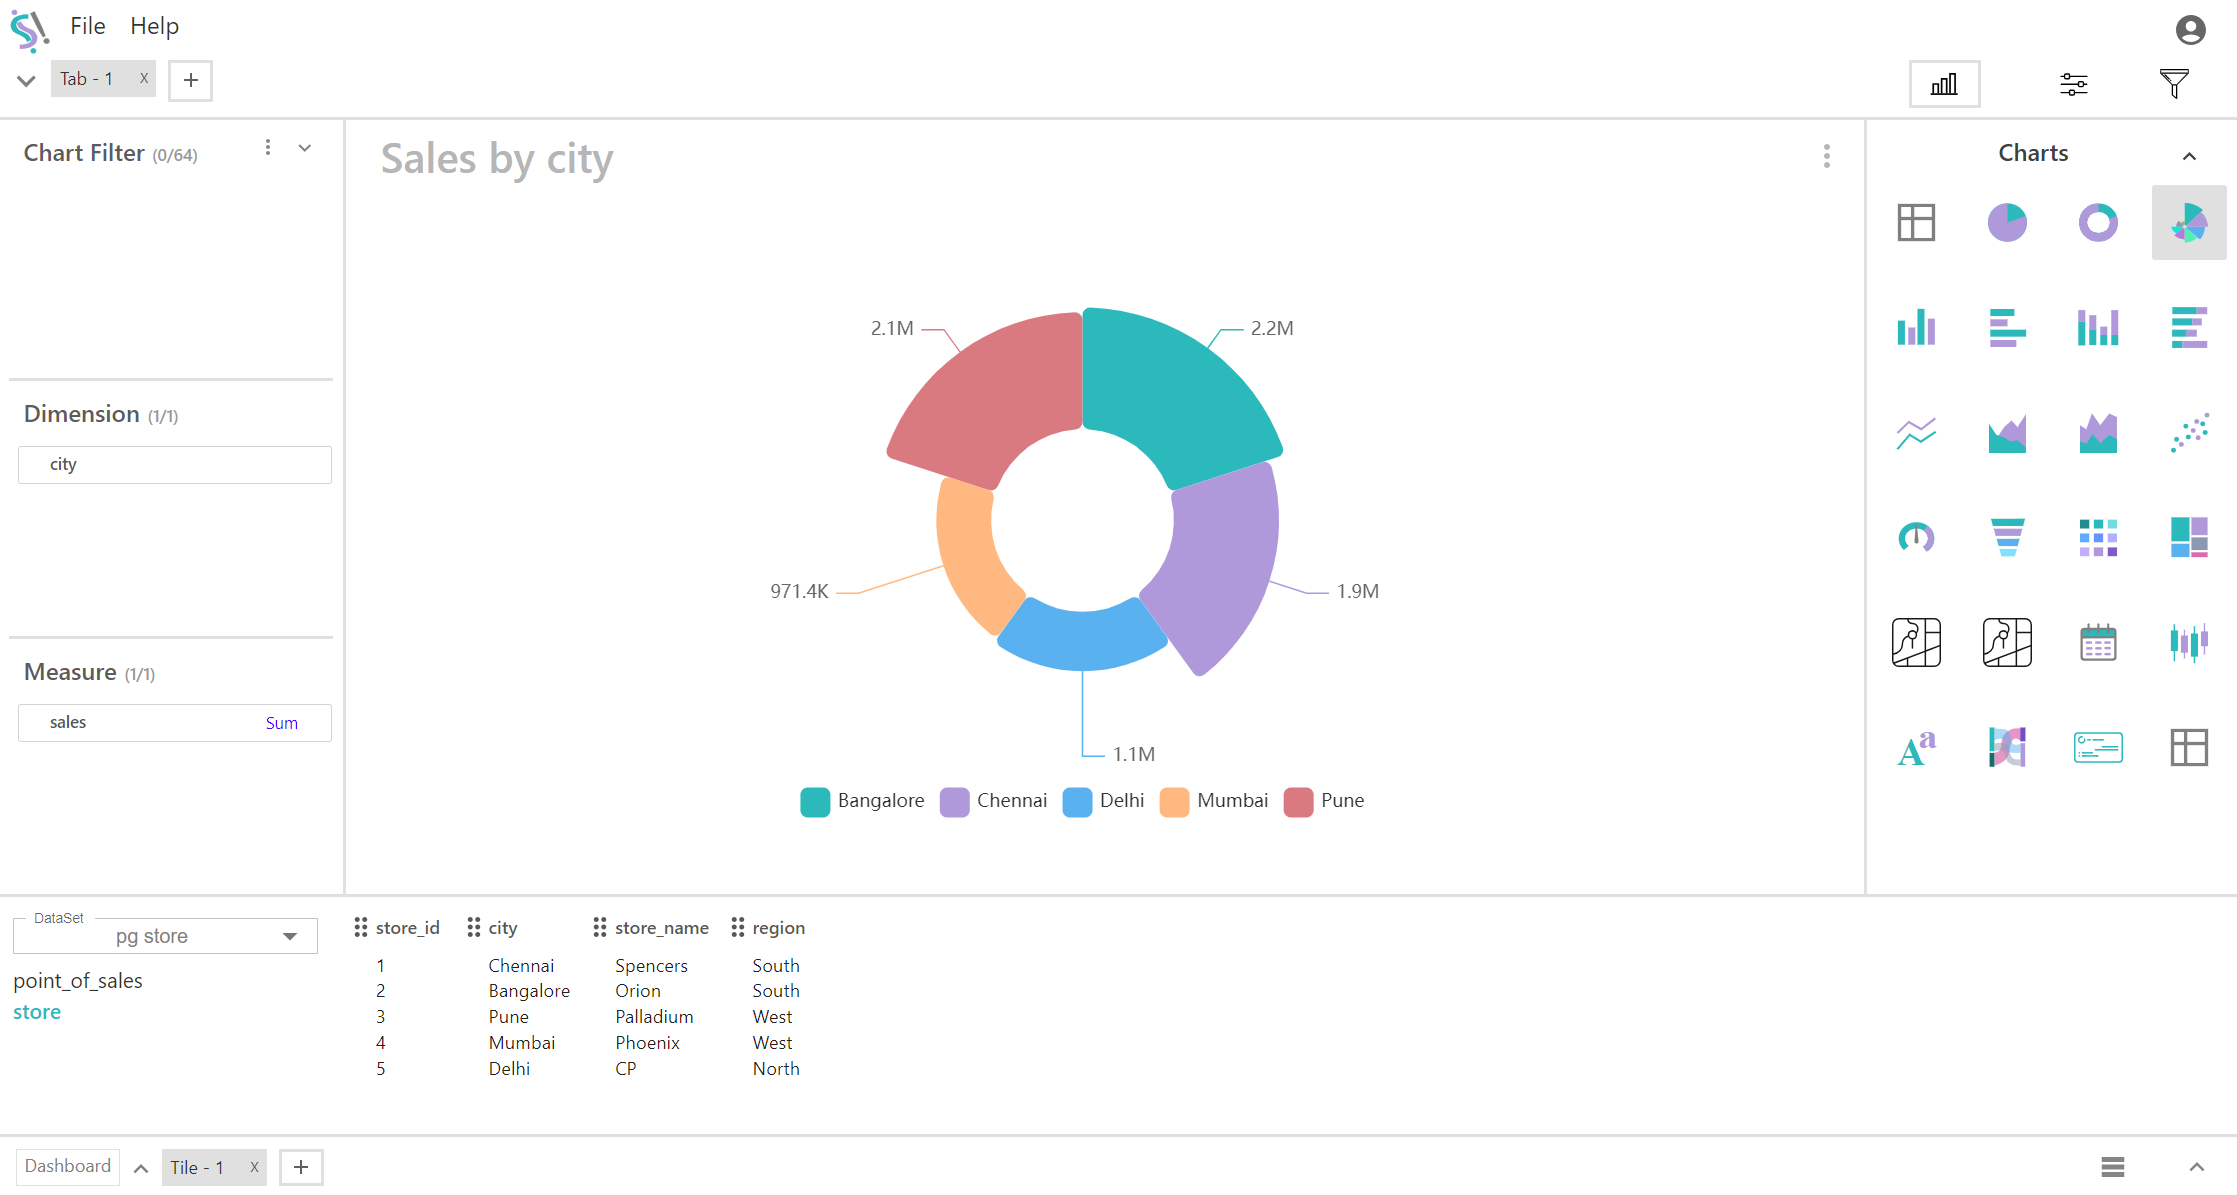Click the Sum aggregation on sales

point(281,723)
